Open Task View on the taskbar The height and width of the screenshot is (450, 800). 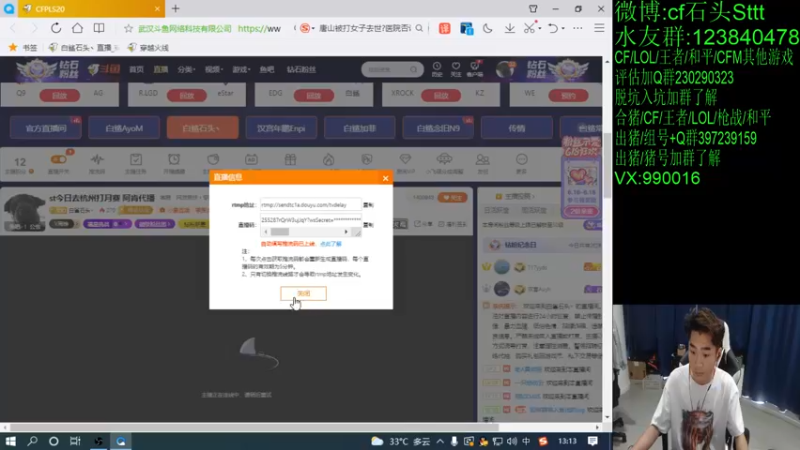click(75, 441)
